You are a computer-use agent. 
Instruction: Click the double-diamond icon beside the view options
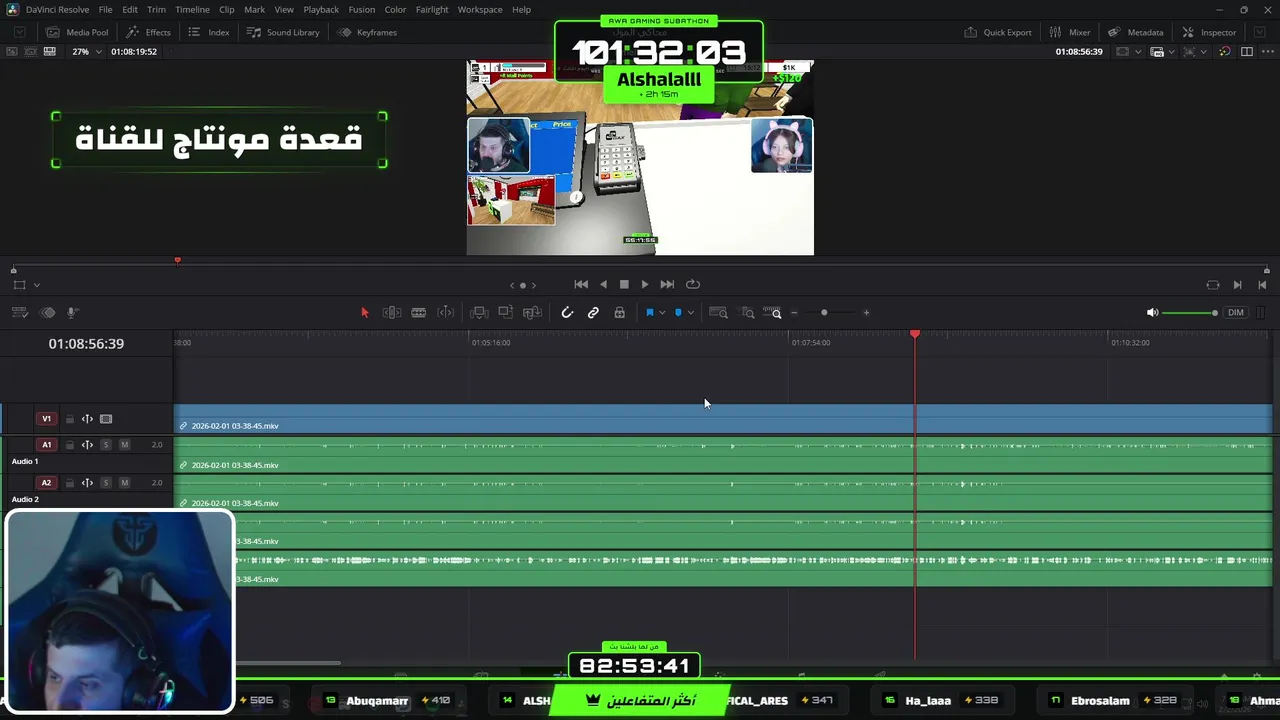47,313
